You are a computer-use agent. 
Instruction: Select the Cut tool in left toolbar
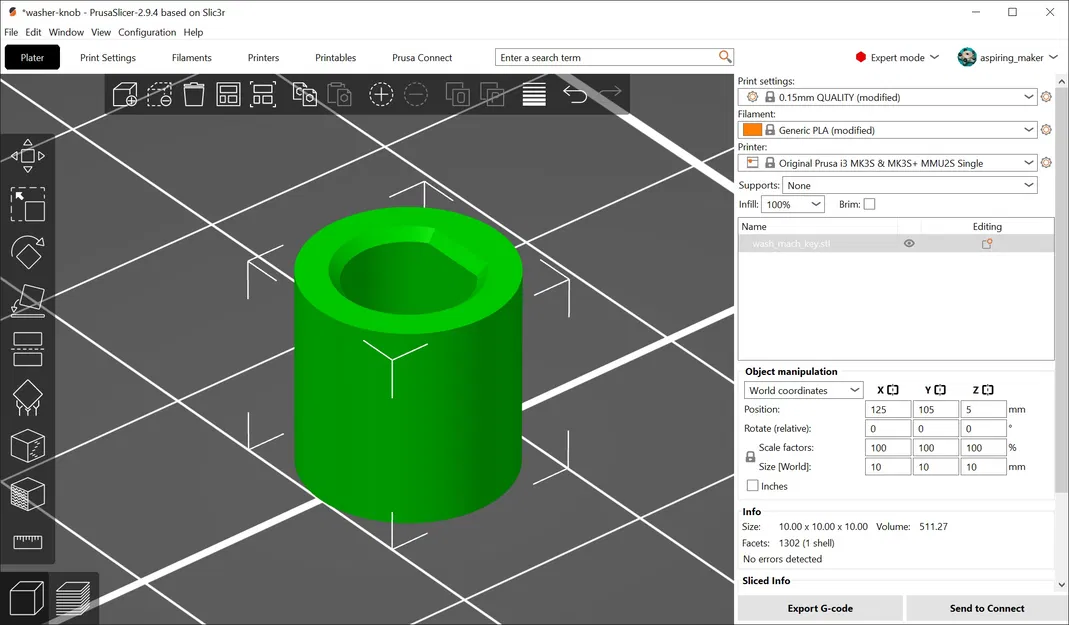pos(27,349)
